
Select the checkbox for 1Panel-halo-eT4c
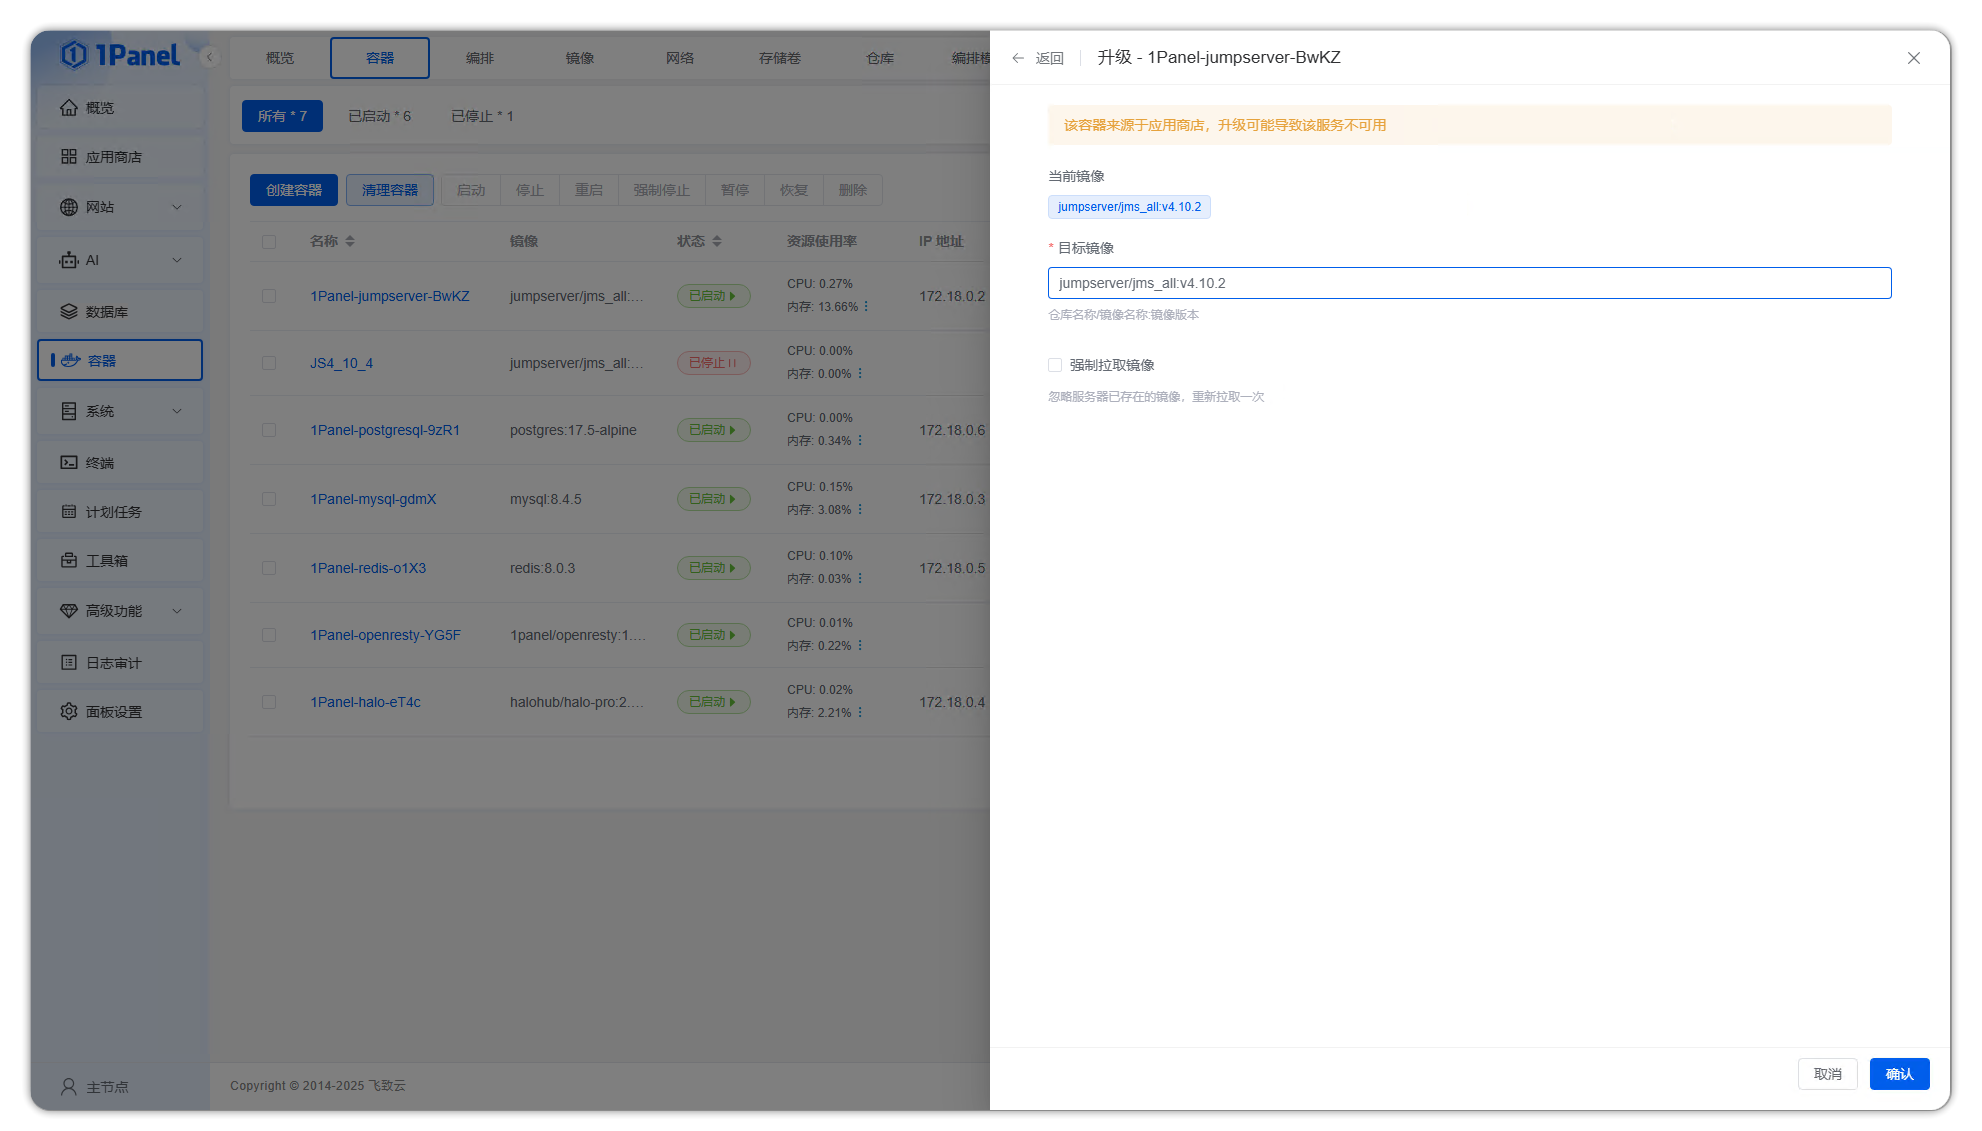[x=269, y=702]
